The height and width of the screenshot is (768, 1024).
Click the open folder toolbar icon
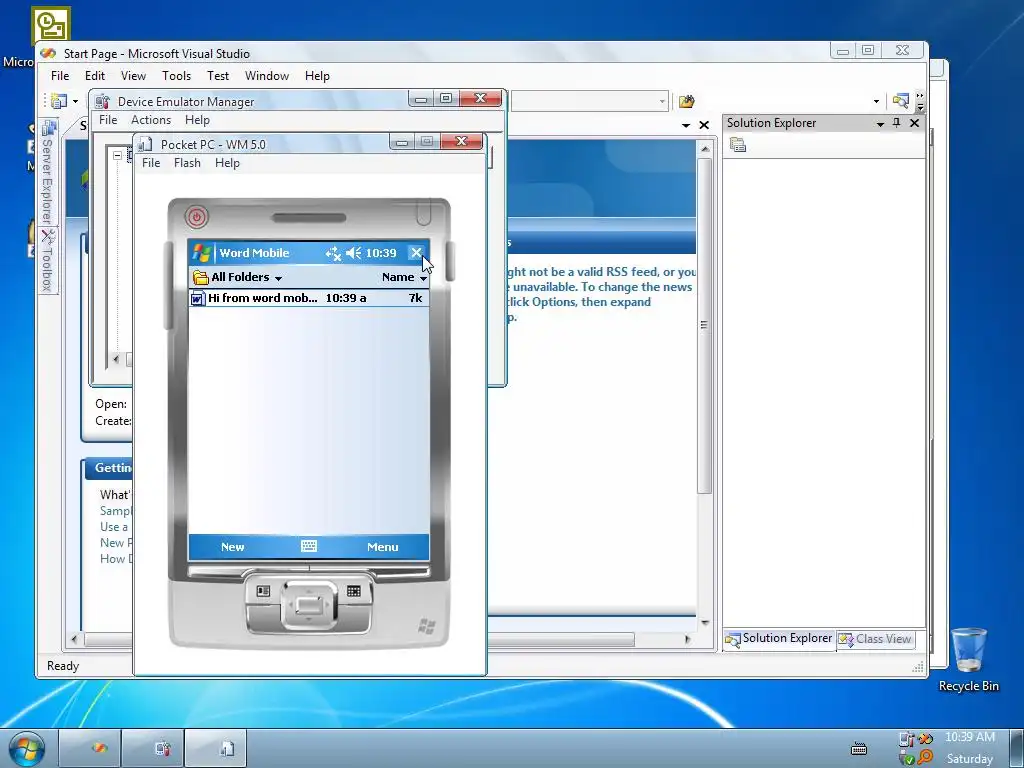click(686, 101)
